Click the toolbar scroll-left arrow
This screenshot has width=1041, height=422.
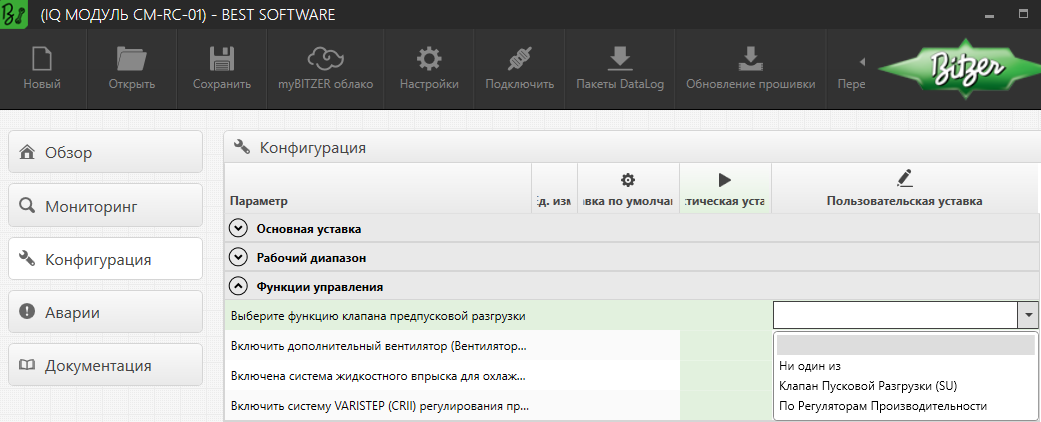pyautogui.click(x=862, y=62)
